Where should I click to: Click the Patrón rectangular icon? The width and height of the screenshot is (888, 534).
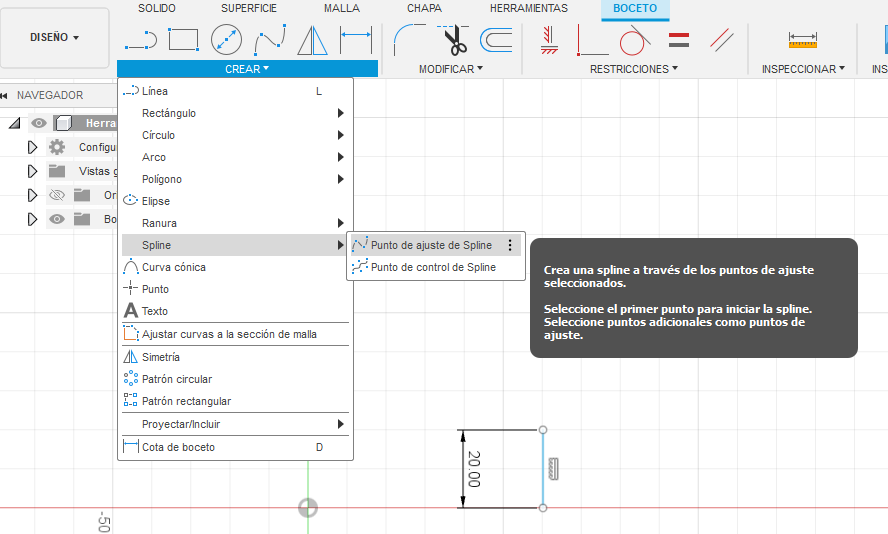130,400
